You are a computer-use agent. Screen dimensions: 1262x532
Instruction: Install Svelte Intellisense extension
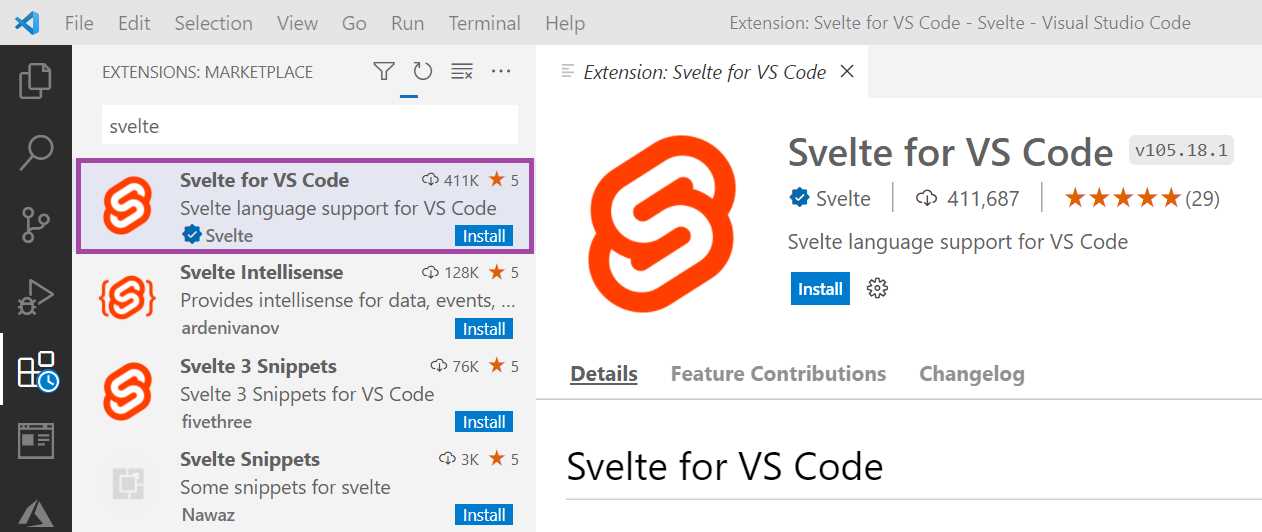(484, 329)
